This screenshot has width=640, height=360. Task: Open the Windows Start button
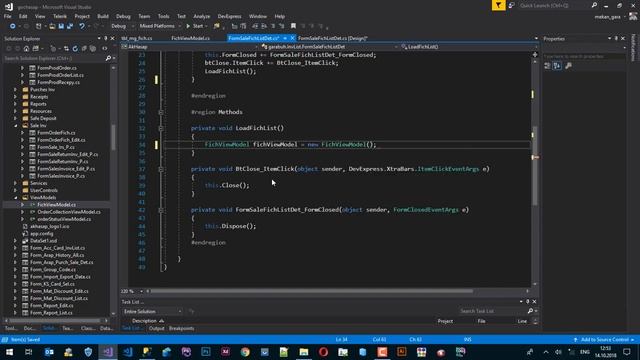tap(9, 351)
